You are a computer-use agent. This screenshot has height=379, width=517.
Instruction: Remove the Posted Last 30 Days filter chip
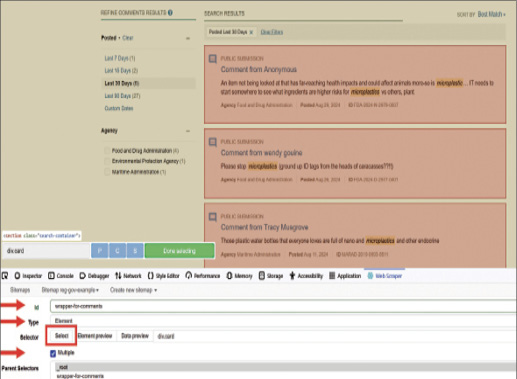tap(251, 32)
